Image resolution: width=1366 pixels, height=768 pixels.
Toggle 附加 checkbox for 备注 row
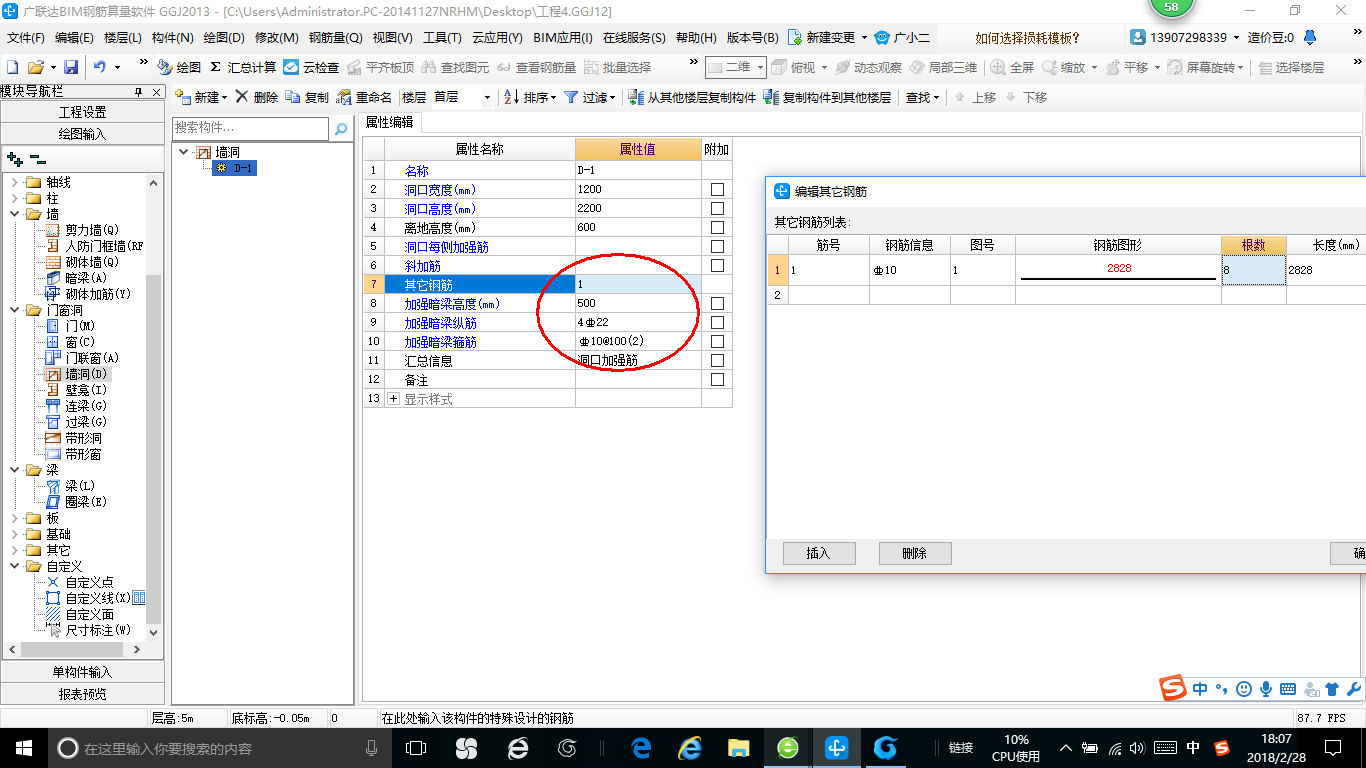(717, 380)
